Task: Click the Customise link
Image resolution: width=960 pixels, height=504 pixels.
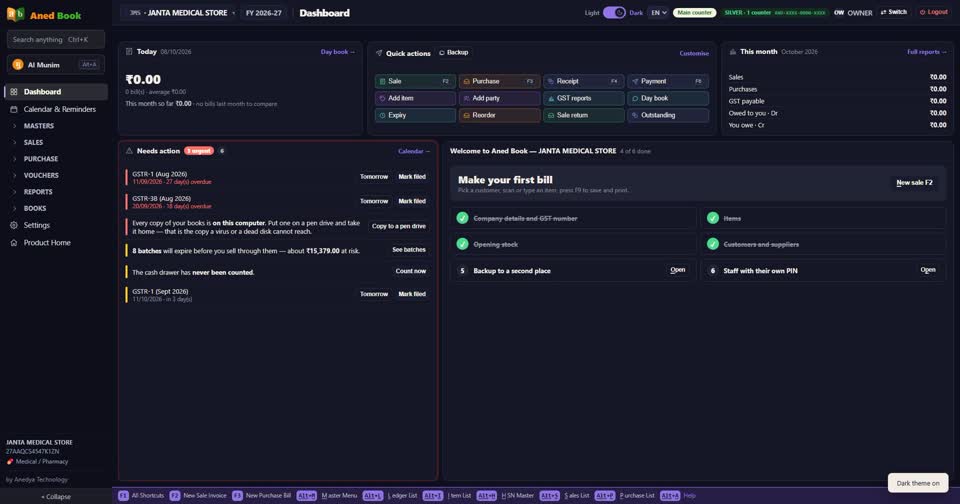Action: point(694,53)
